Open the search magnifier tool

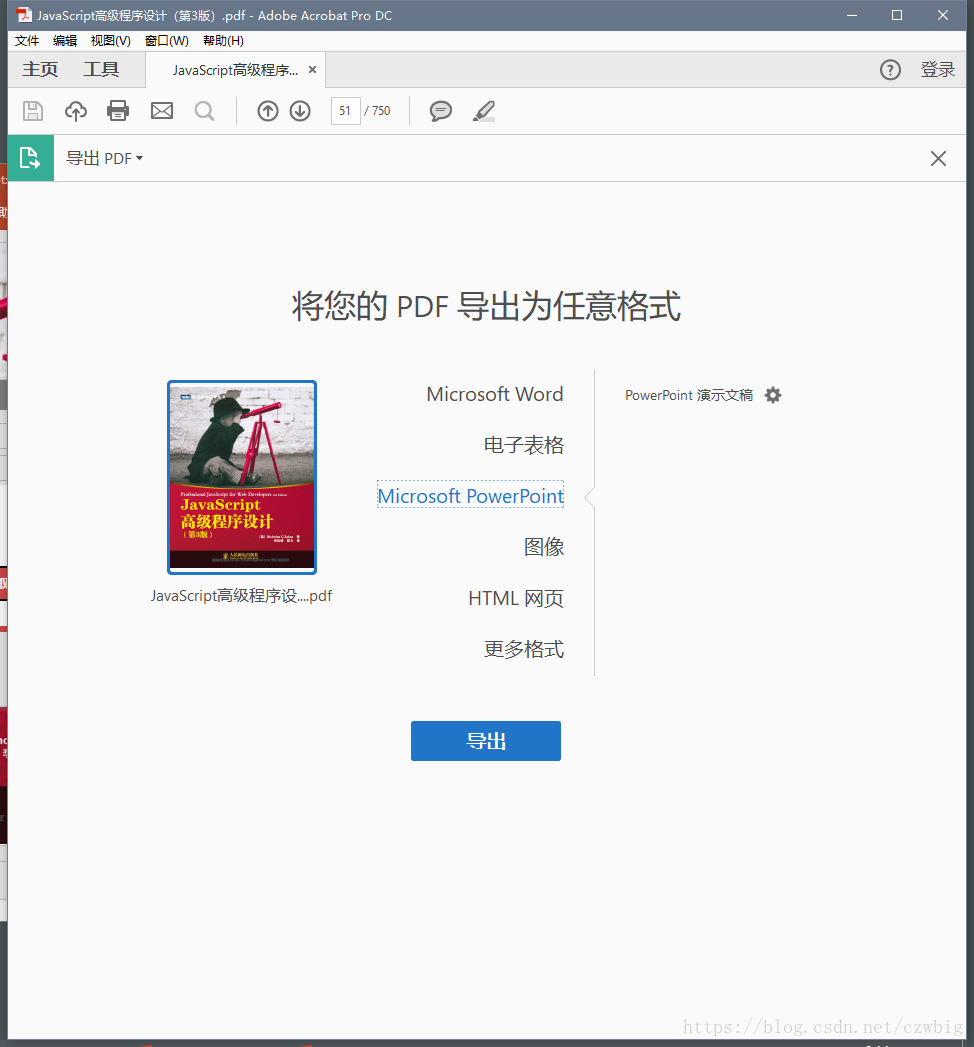coord(204,111)
